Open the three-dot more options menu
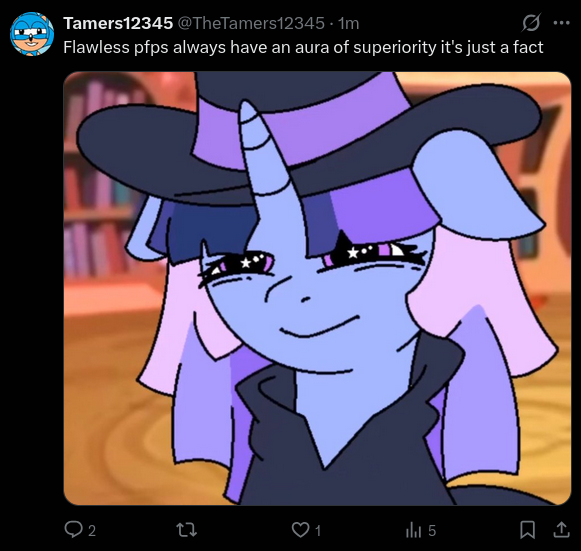This screenshot has width=581, height=551. pyautogui.click(x=561, y=23)
